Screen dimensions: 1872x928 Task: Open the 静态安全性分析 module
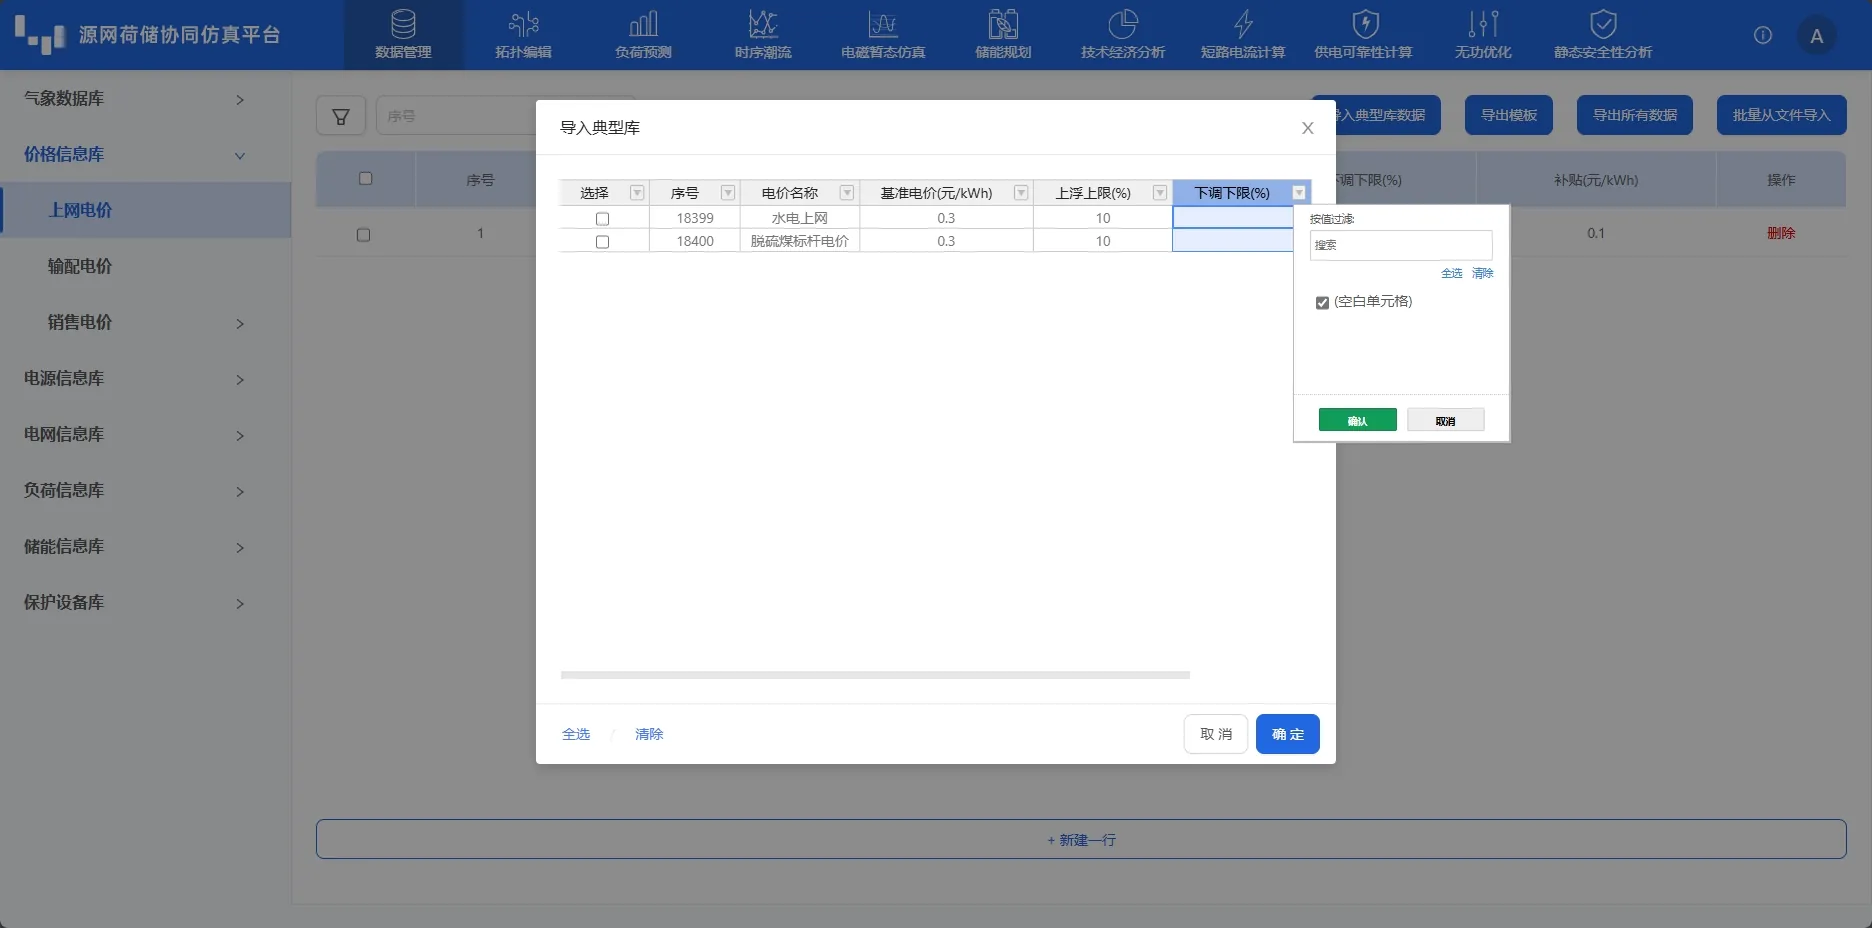coord(1603,35)
